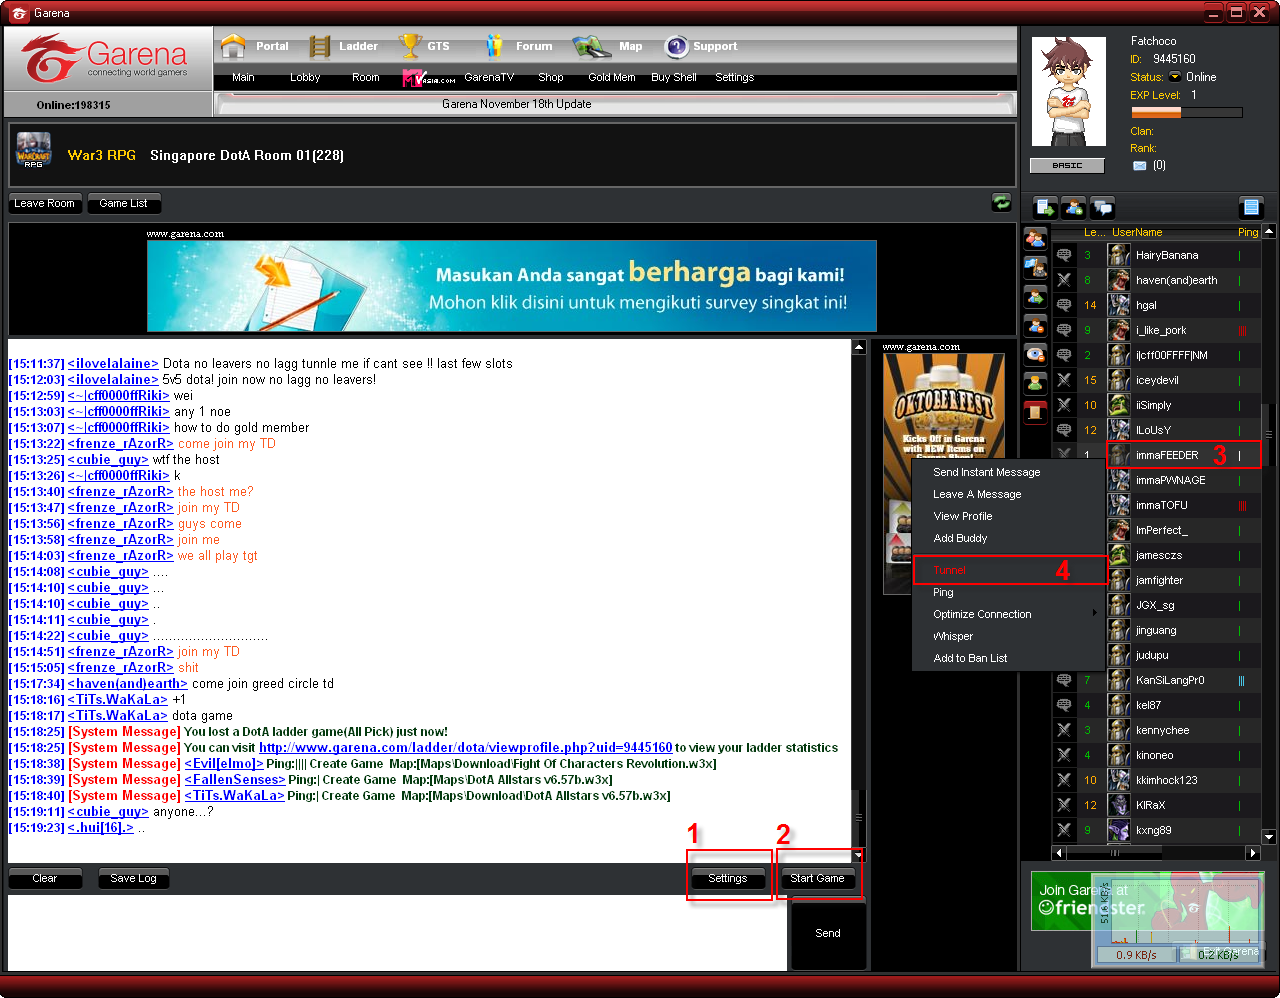Open the Buy Shell menu tab
Viewport: 1280px width, 998px height.
(674, 77)
